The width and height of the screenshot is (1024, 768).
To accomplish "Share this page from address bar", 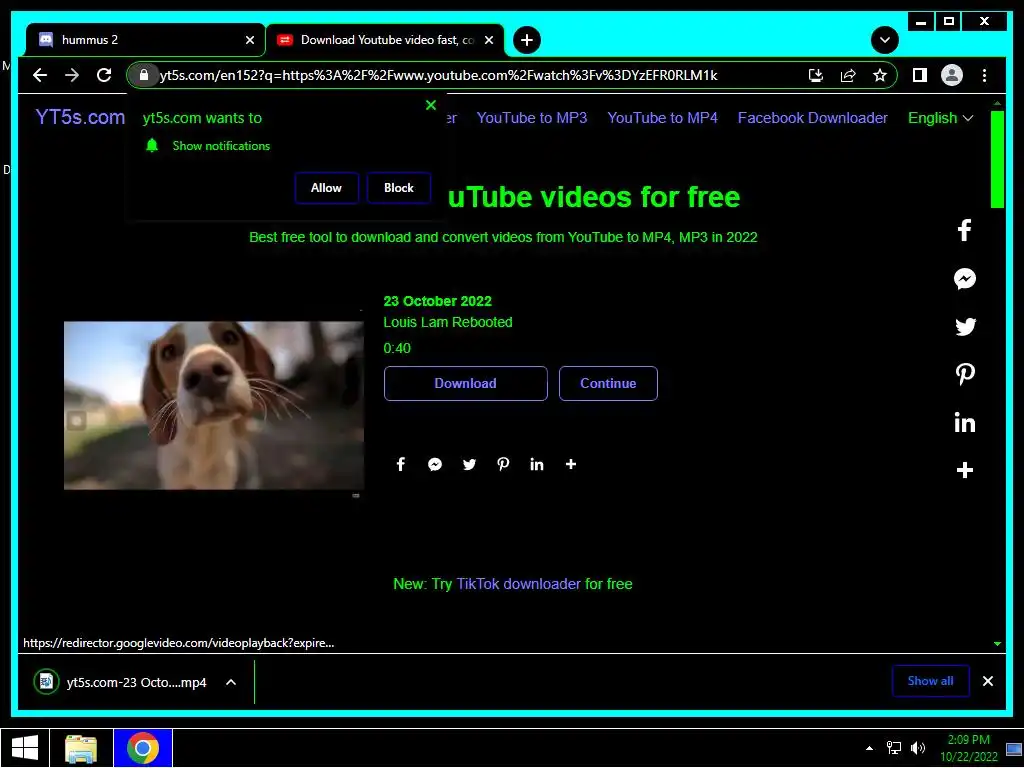I will coord(848,75).
